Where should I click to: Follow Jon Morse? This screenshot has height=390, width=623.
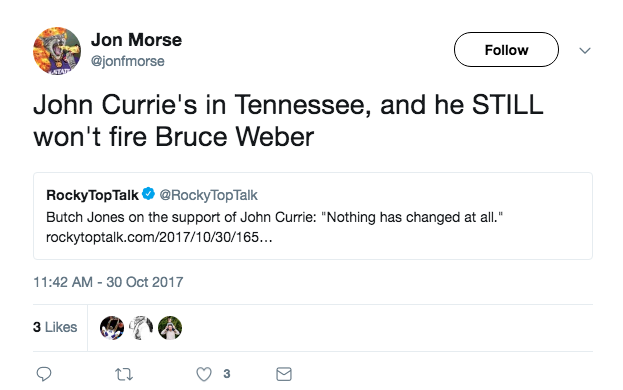point(506,50)
